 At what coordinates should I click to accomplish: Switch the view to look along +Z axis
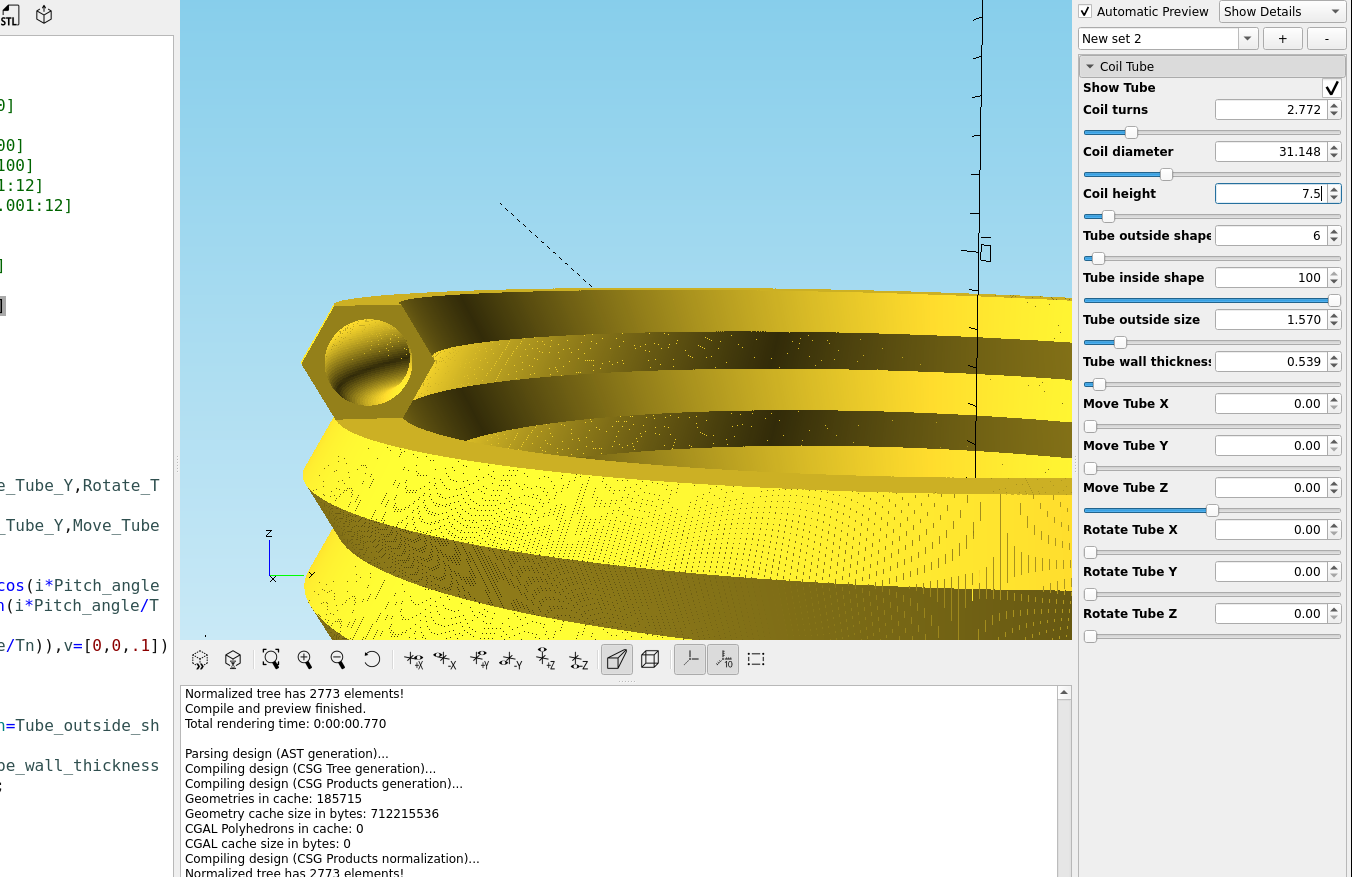(545, 659)
